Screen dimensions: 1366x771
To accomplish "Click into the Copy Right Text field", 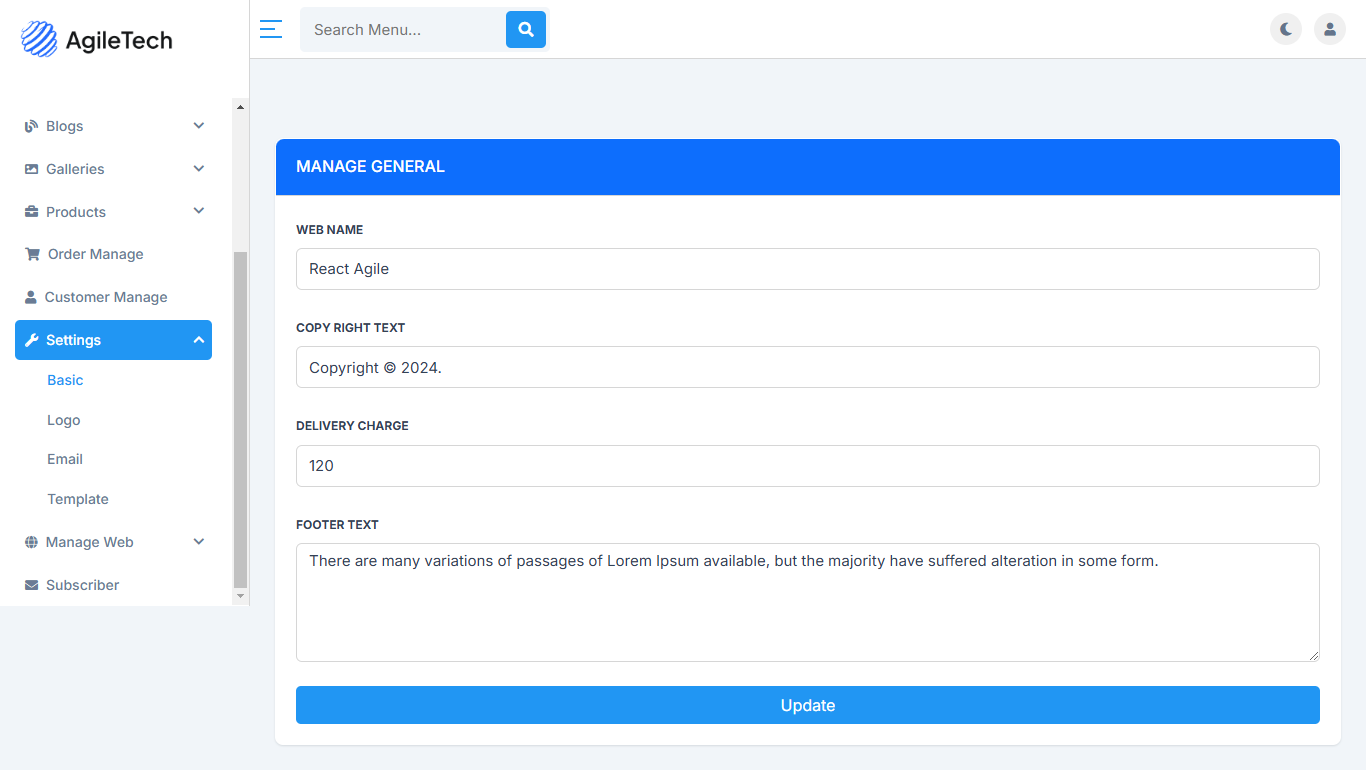I will coord(808,367).
